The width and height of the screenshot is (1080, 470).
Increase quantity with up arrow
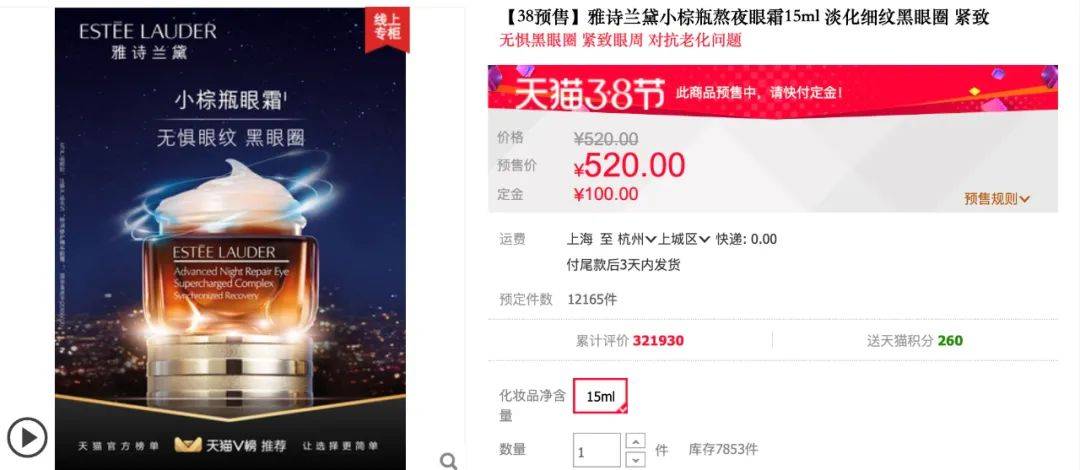point(637,441)
